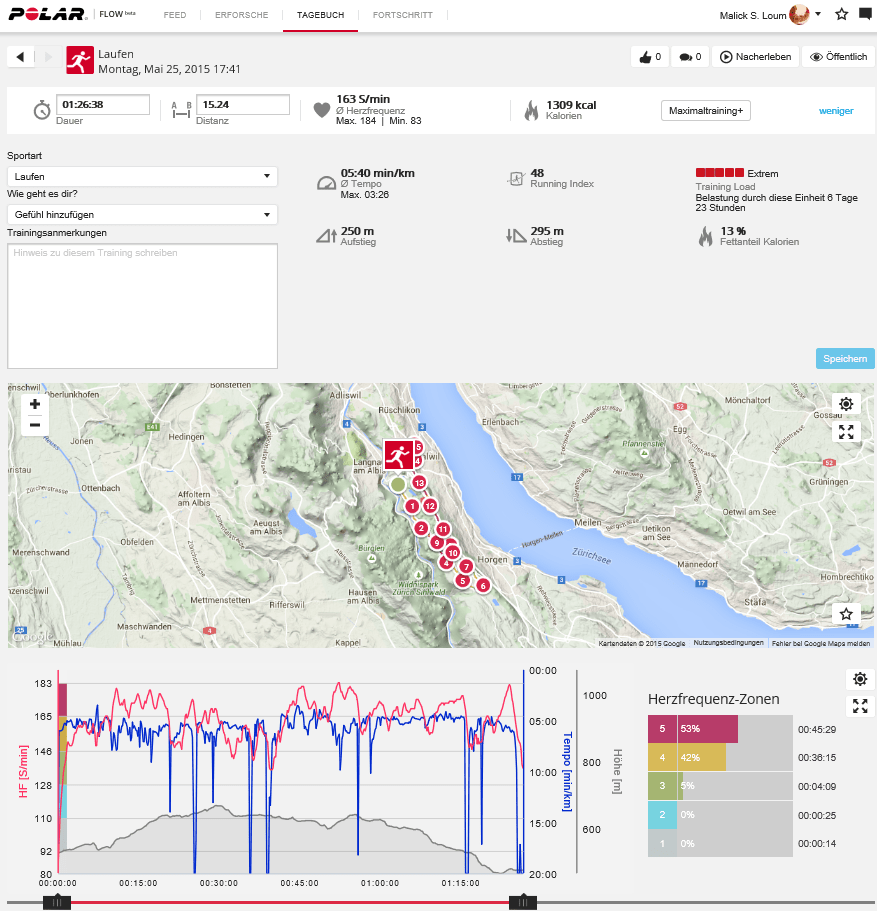Image resolution: width=877 pixels, height=911 pixels.
Task: Give the training a thumbs up
Action: coord(649,57)
